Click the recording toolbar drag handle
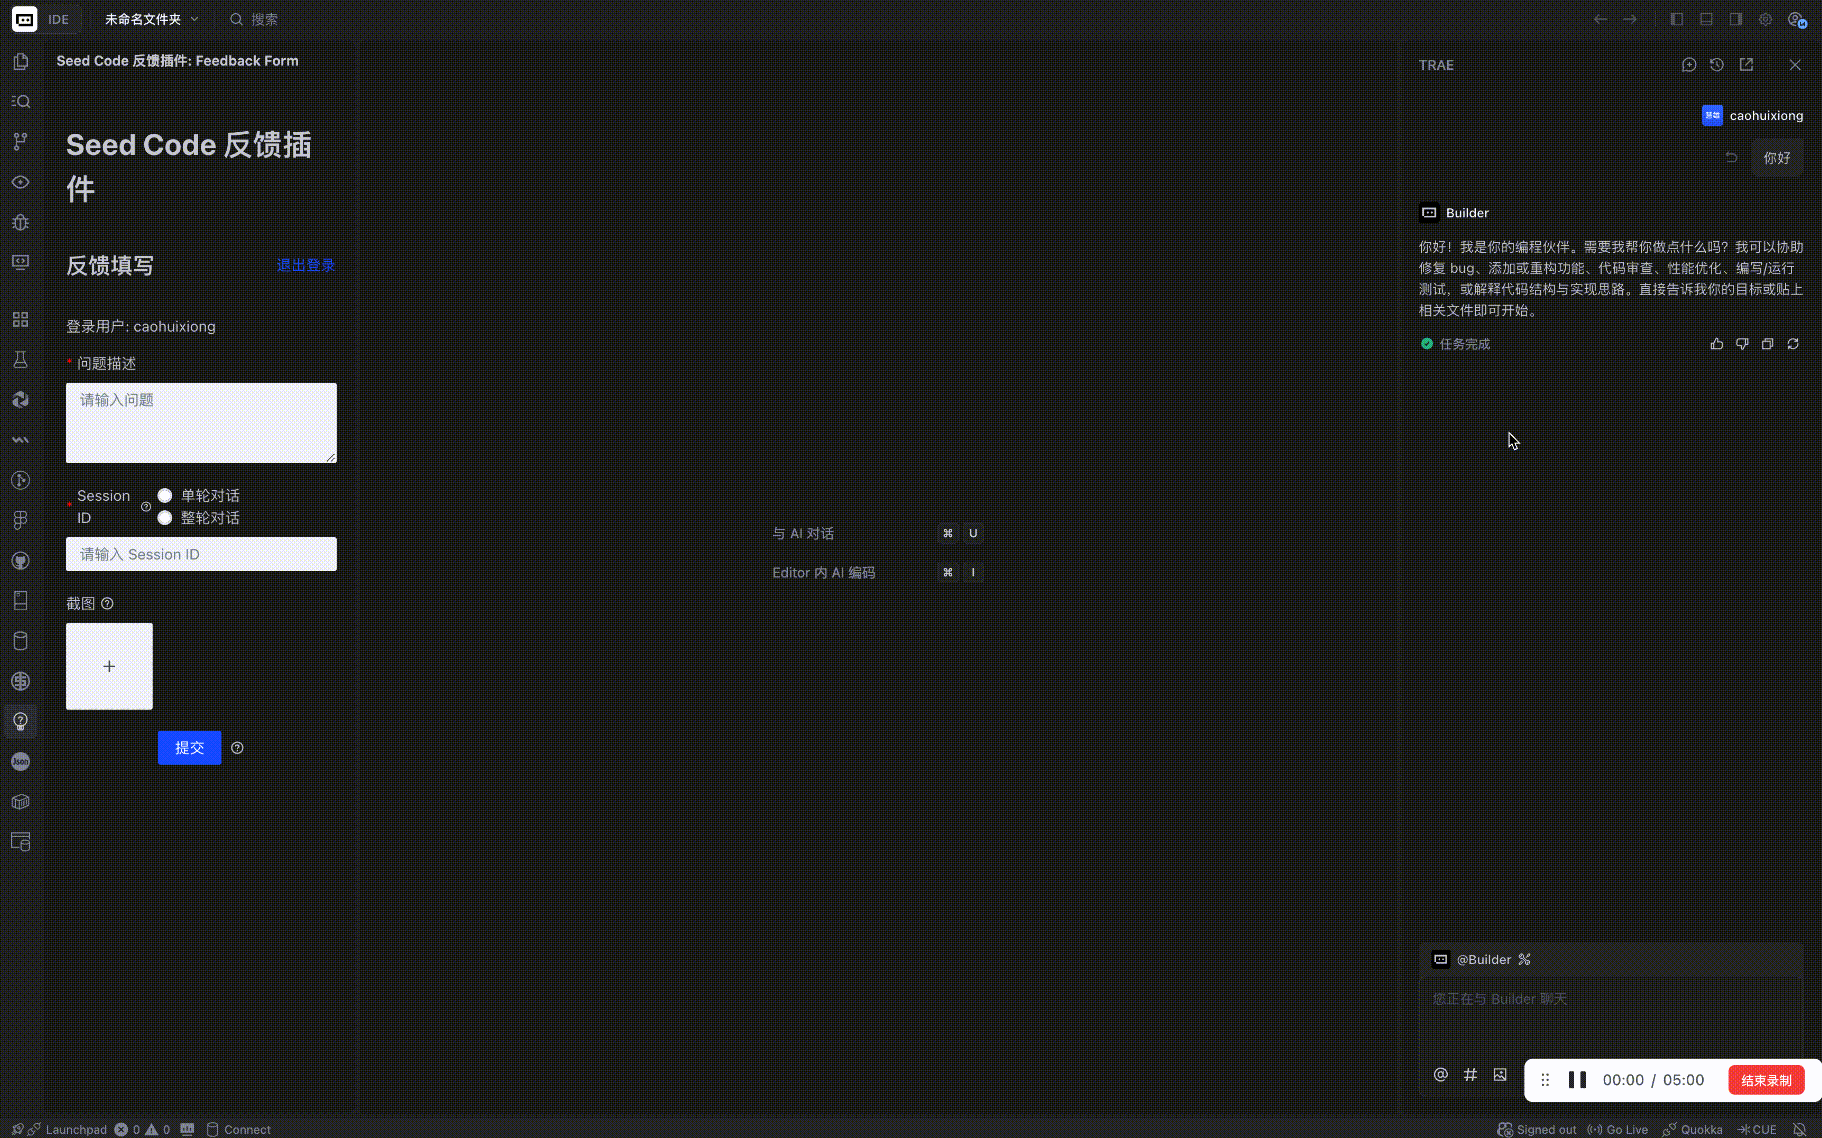The image size is (1822, 1138). pos(1545,1080)
